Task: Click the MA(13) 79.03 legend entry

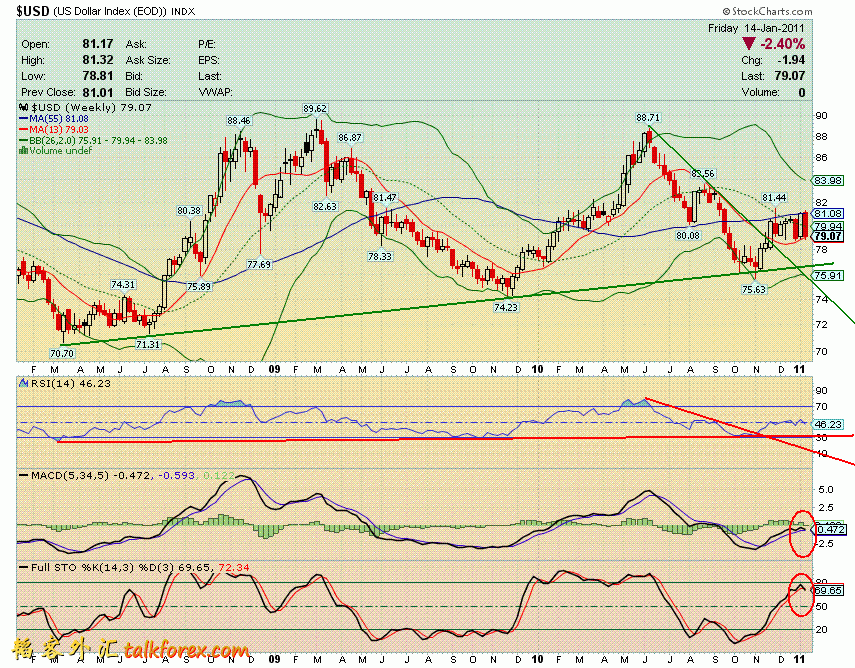Action: click(x=53, y=129)
